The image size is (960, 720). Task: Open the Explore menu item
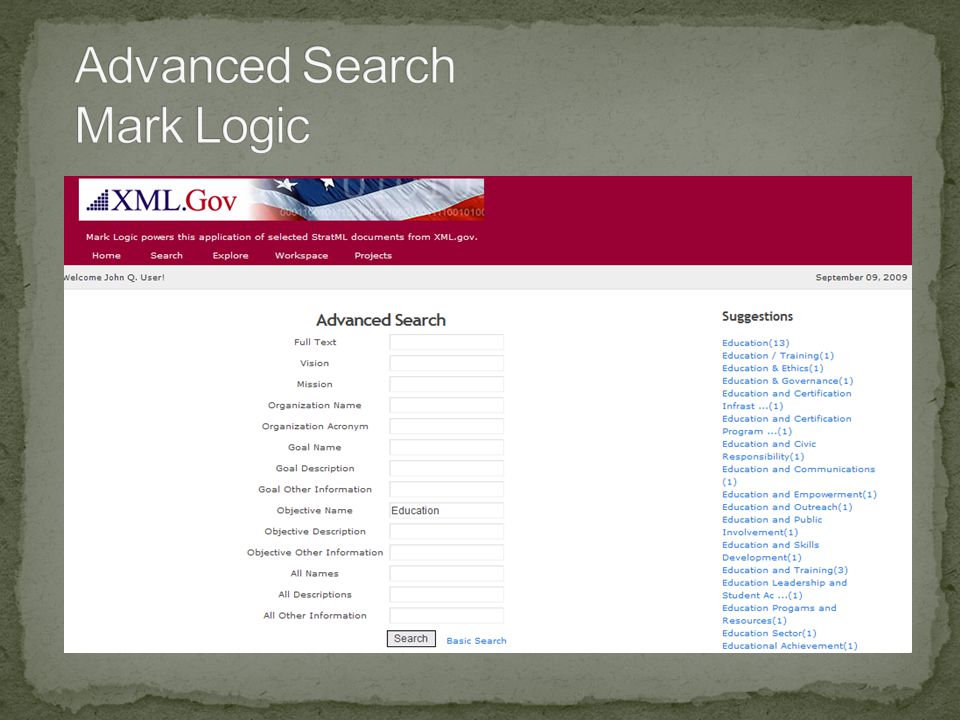(x=230, y=255)
